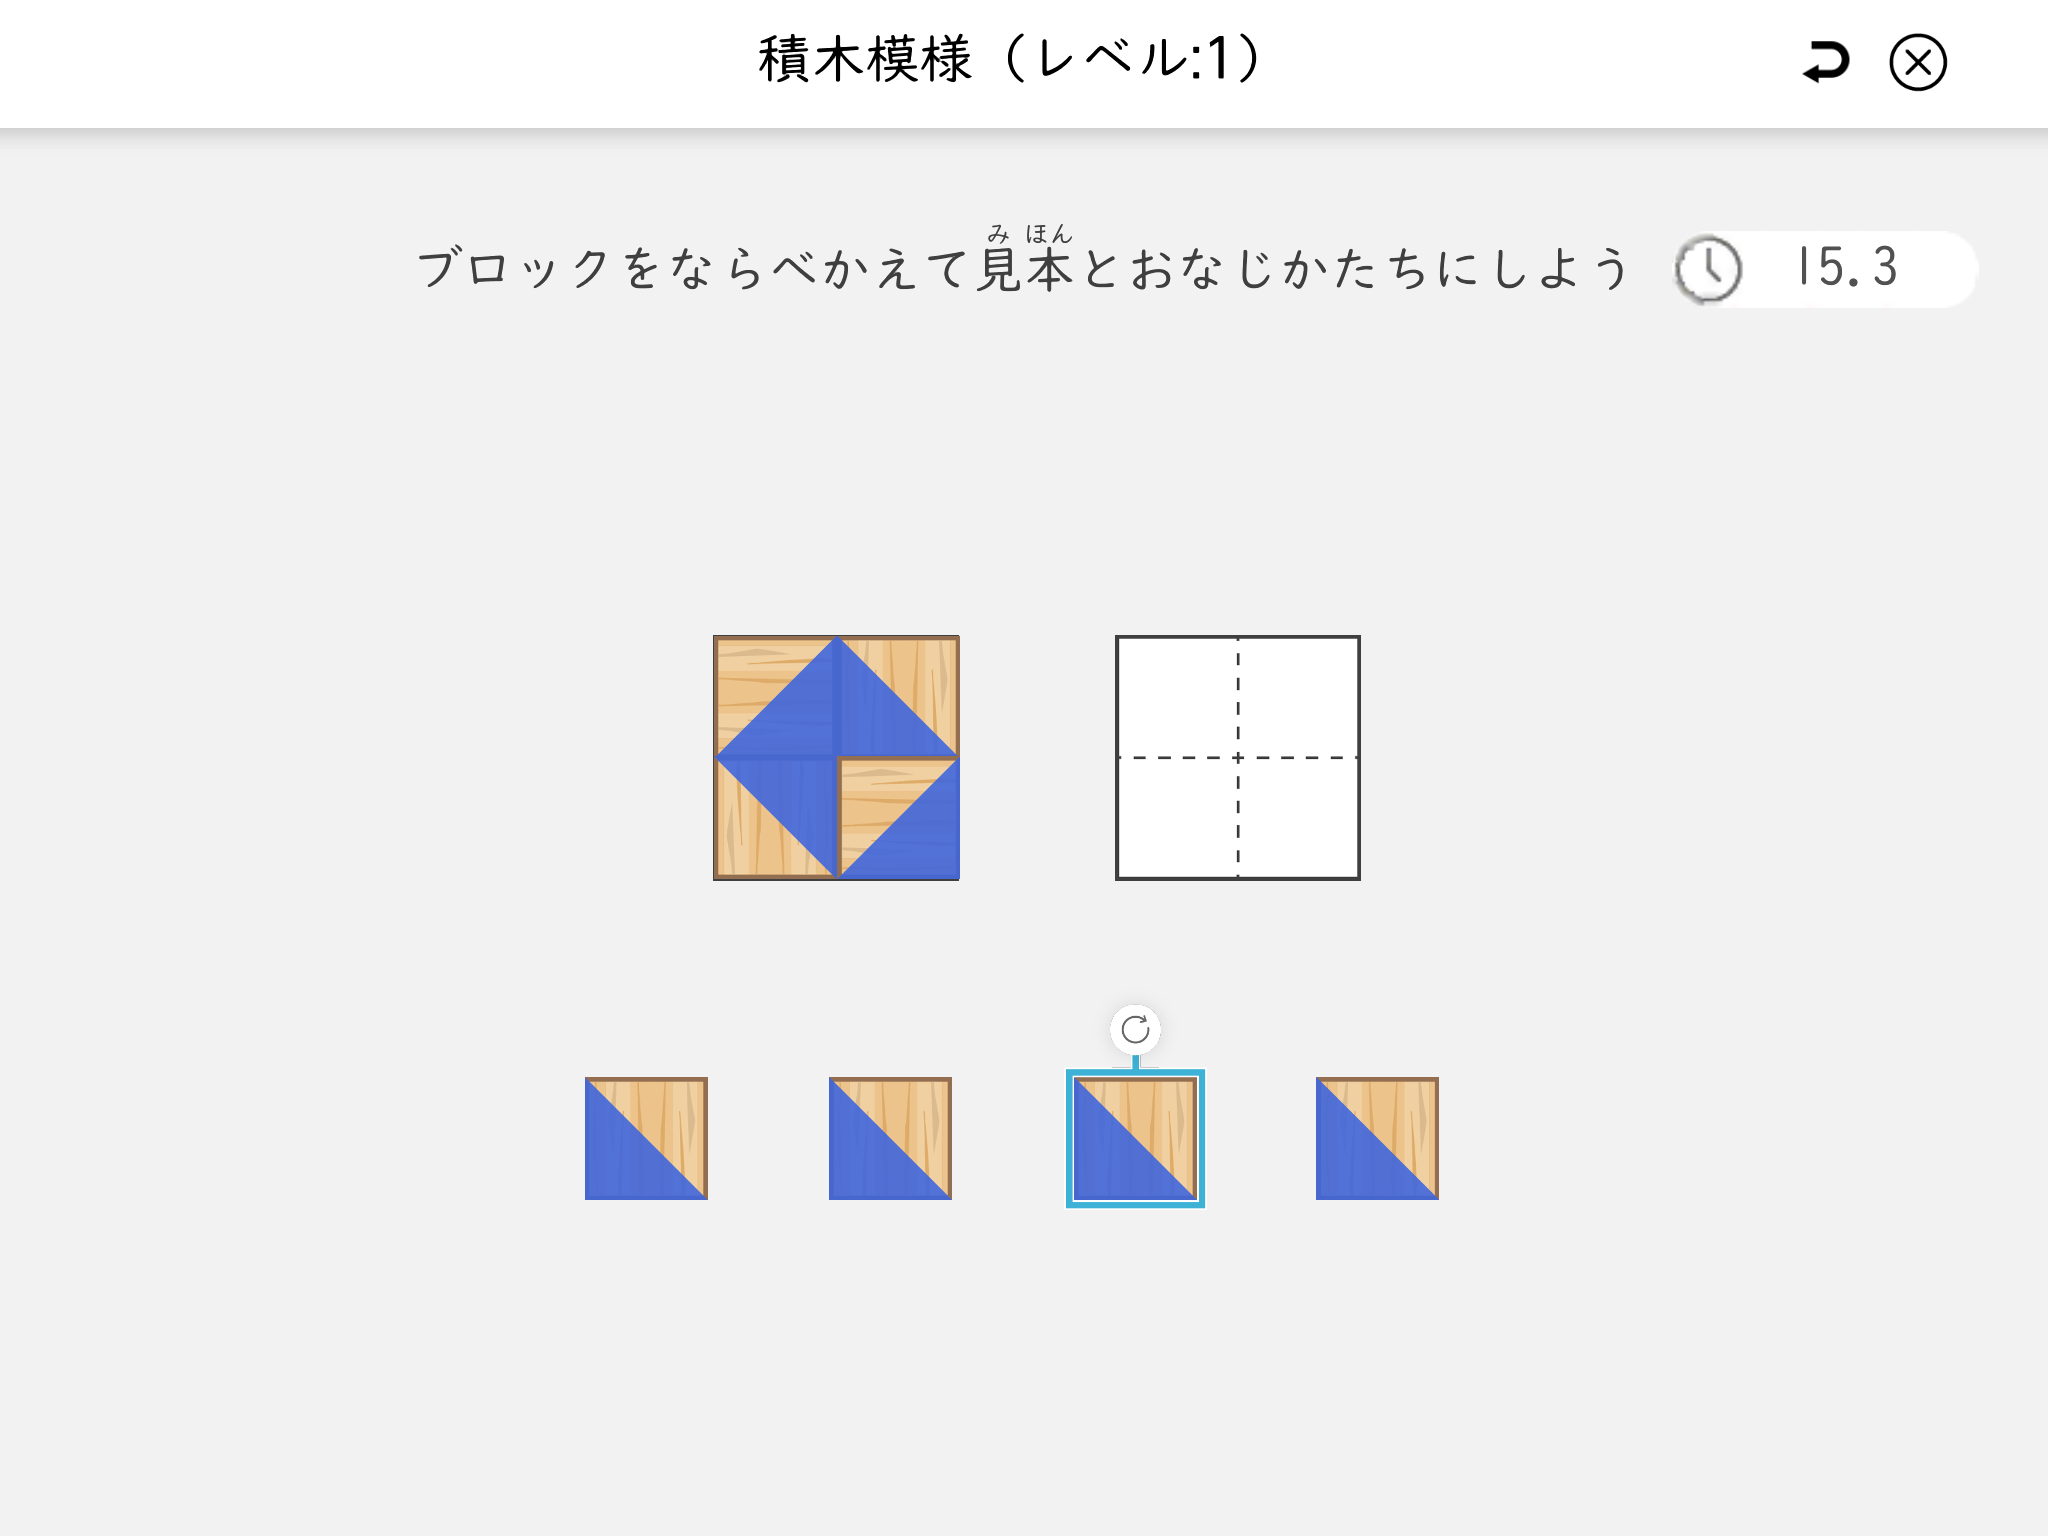Click the bottom-left tile of the sample pattern
This screenshot has width=2048, height=1536.
(x=775, y=819)
